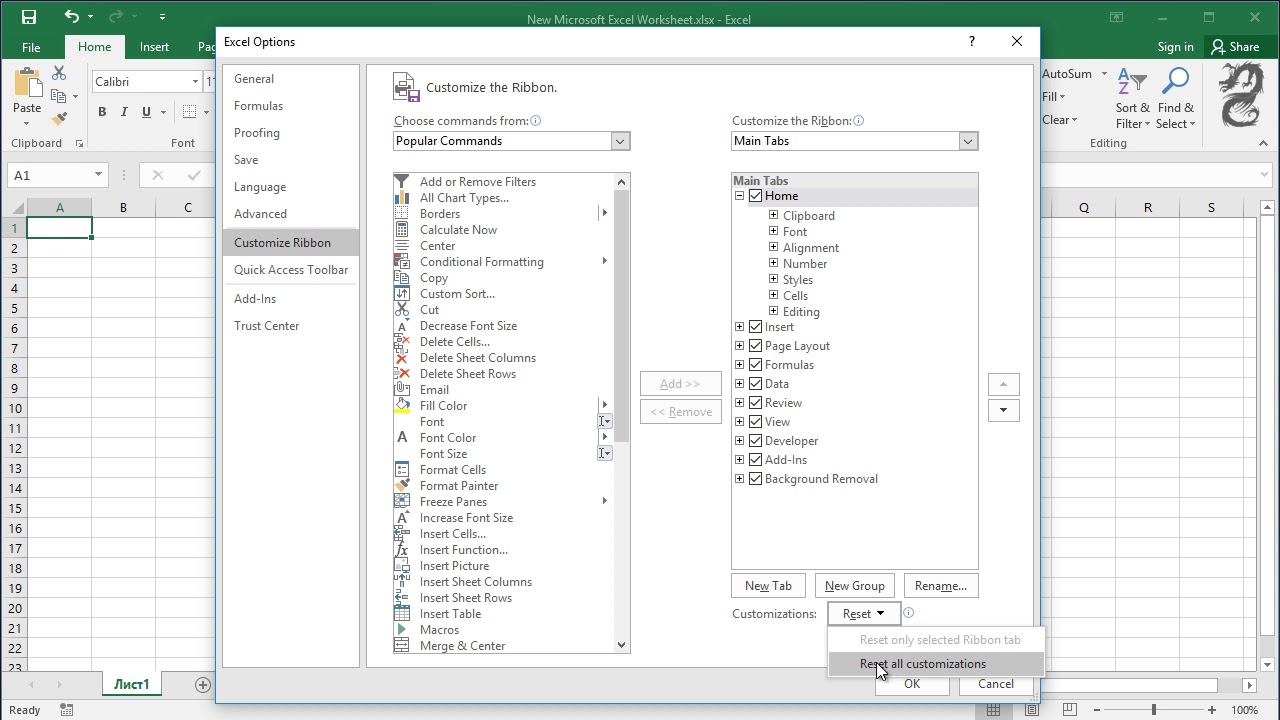This screenshot has width=1280, height=720.
Task: Expand the Styles group node
Action: (x=773, y=279)
